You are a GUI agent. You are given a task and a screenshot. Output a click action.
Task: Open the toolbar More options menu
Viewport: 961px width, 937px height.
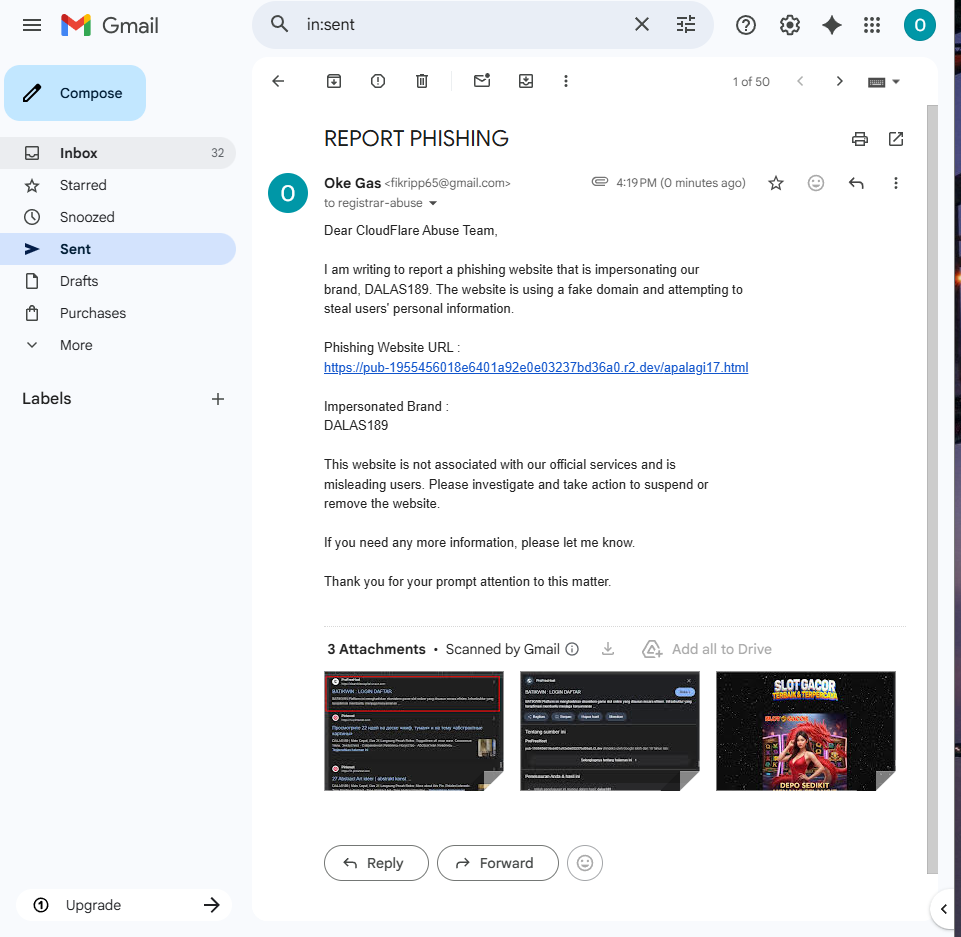pyautogui.click(x=566, y=81)
